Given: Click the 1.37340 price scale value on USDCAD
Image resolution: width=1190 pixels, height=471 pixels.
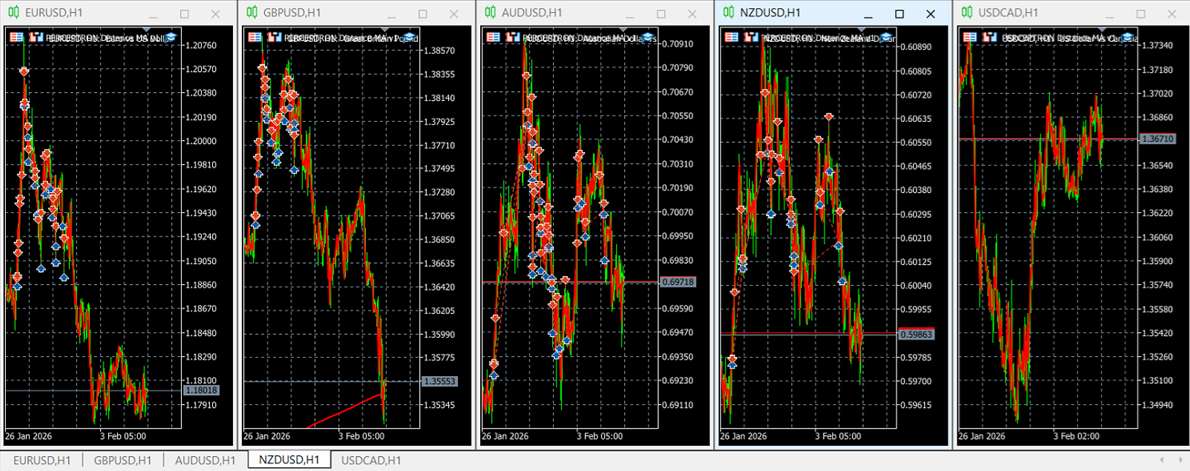Looking at the screenshot, I should point(1157,46).
